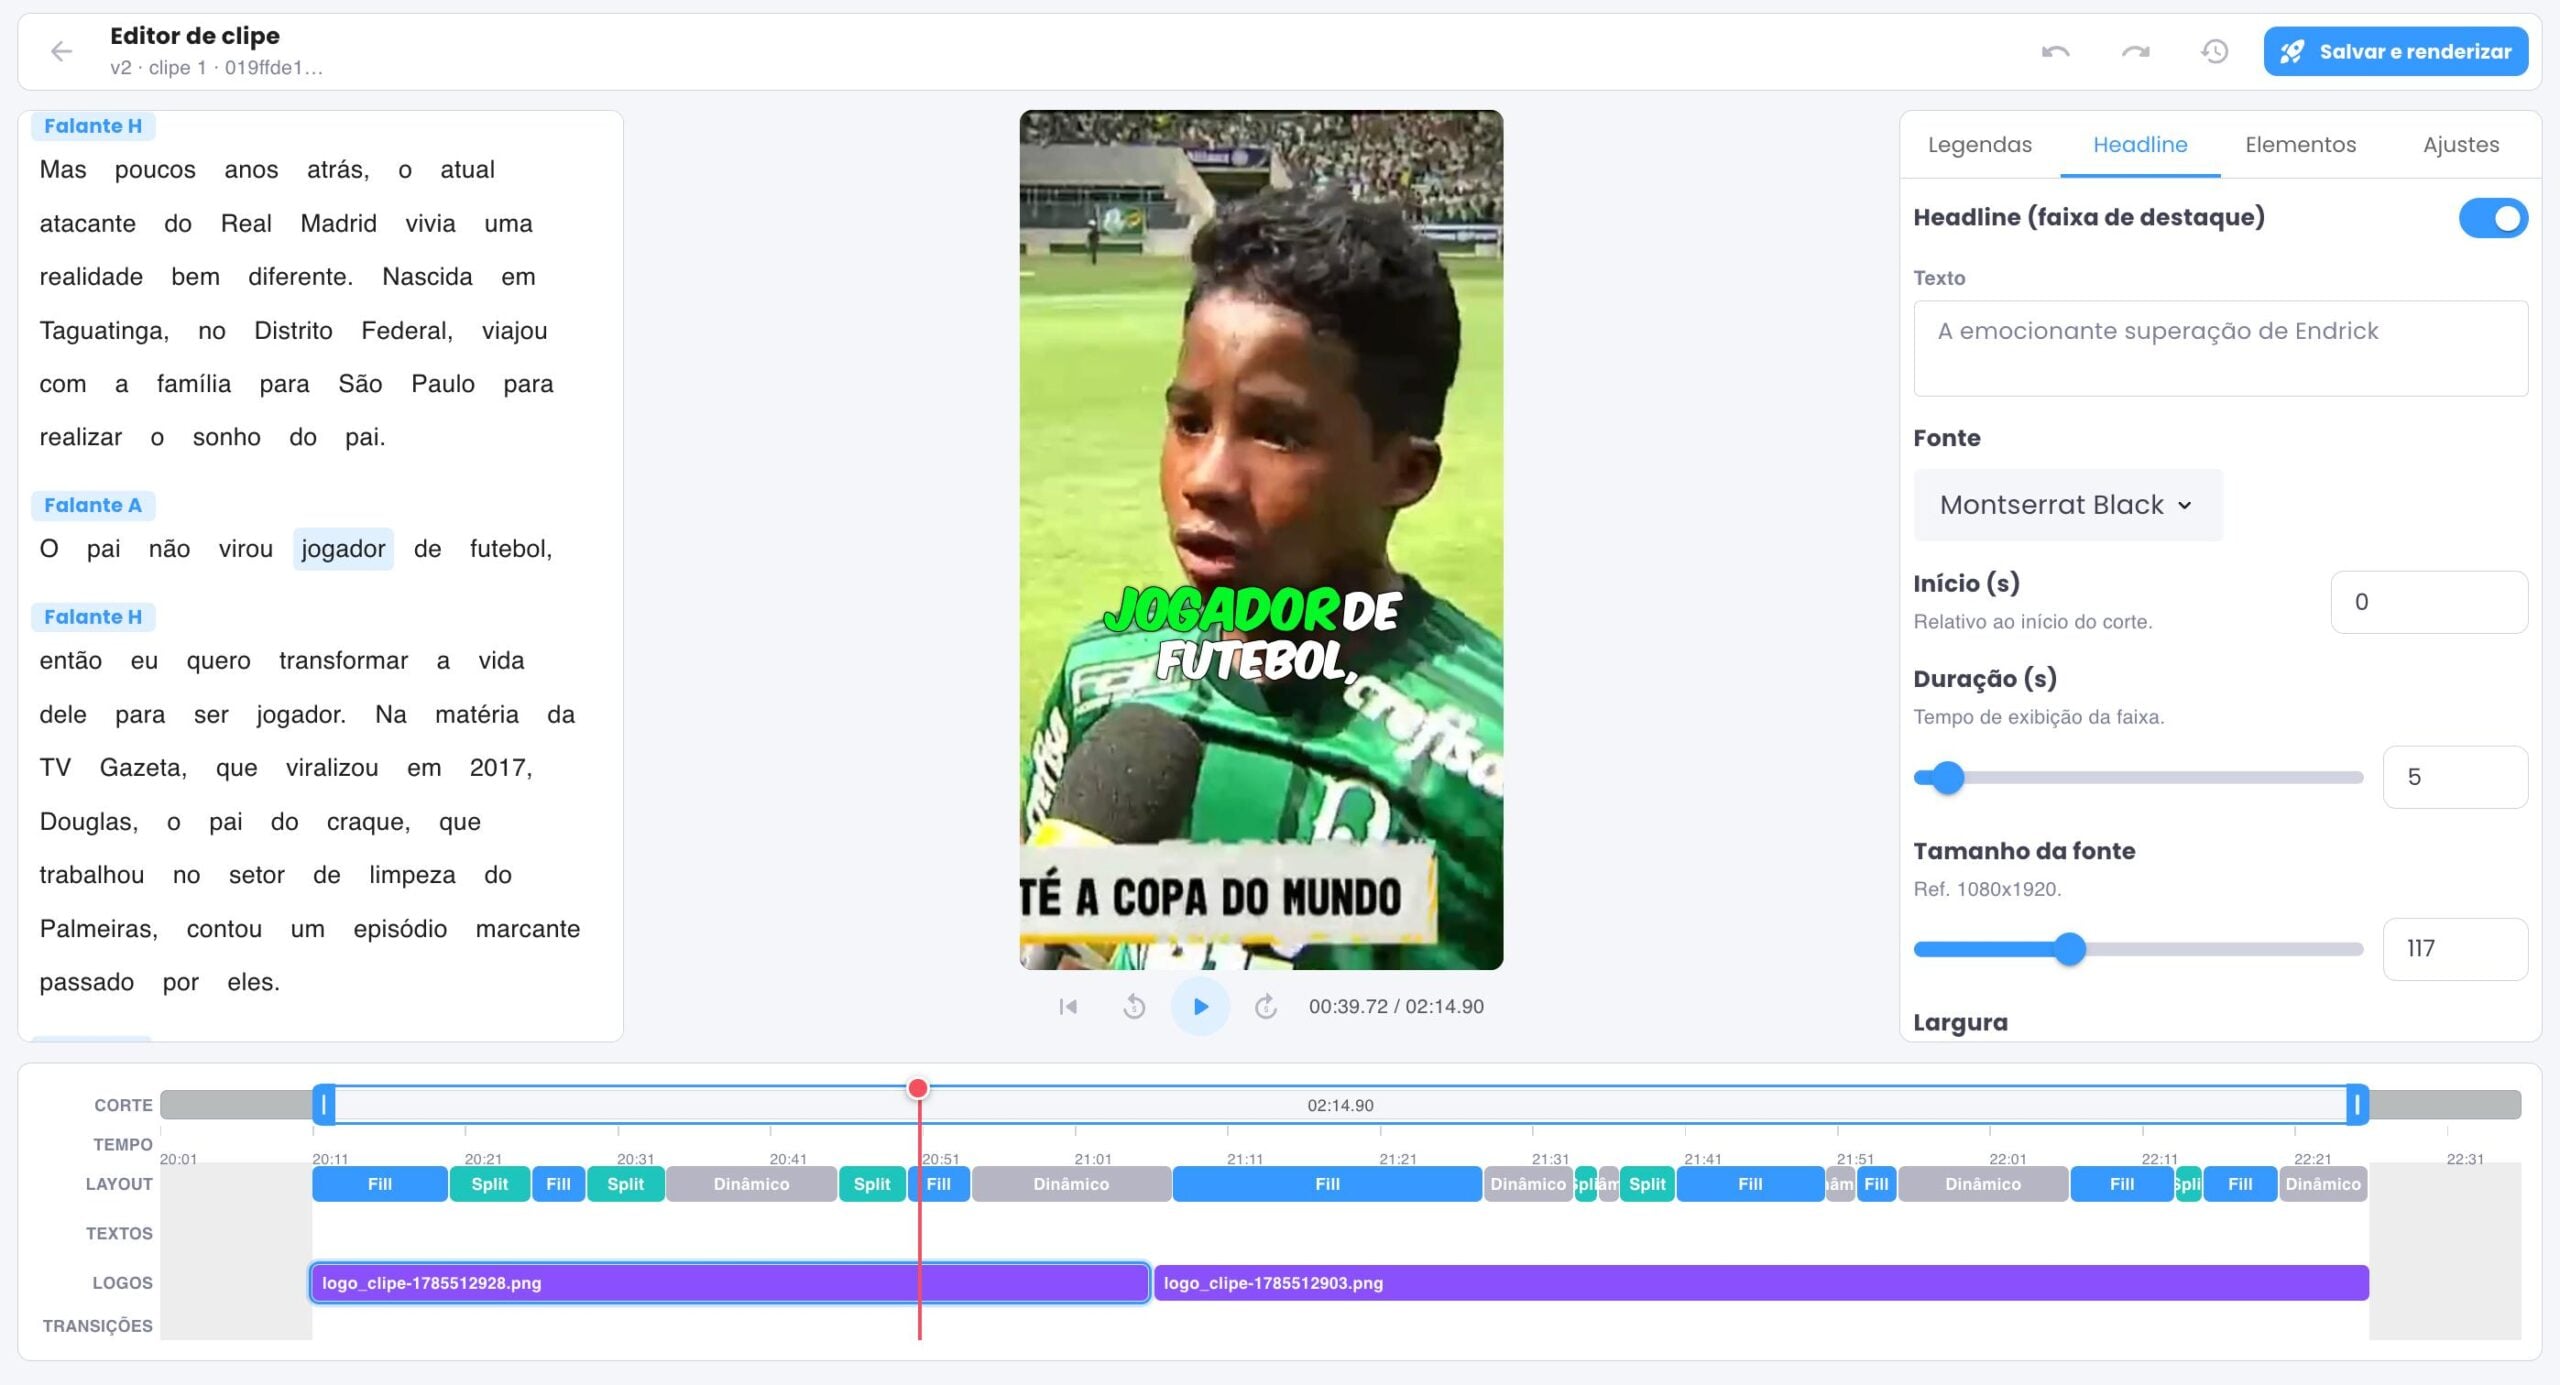Click the highlighted word "jogador" in transcript

tap(343, 549)
